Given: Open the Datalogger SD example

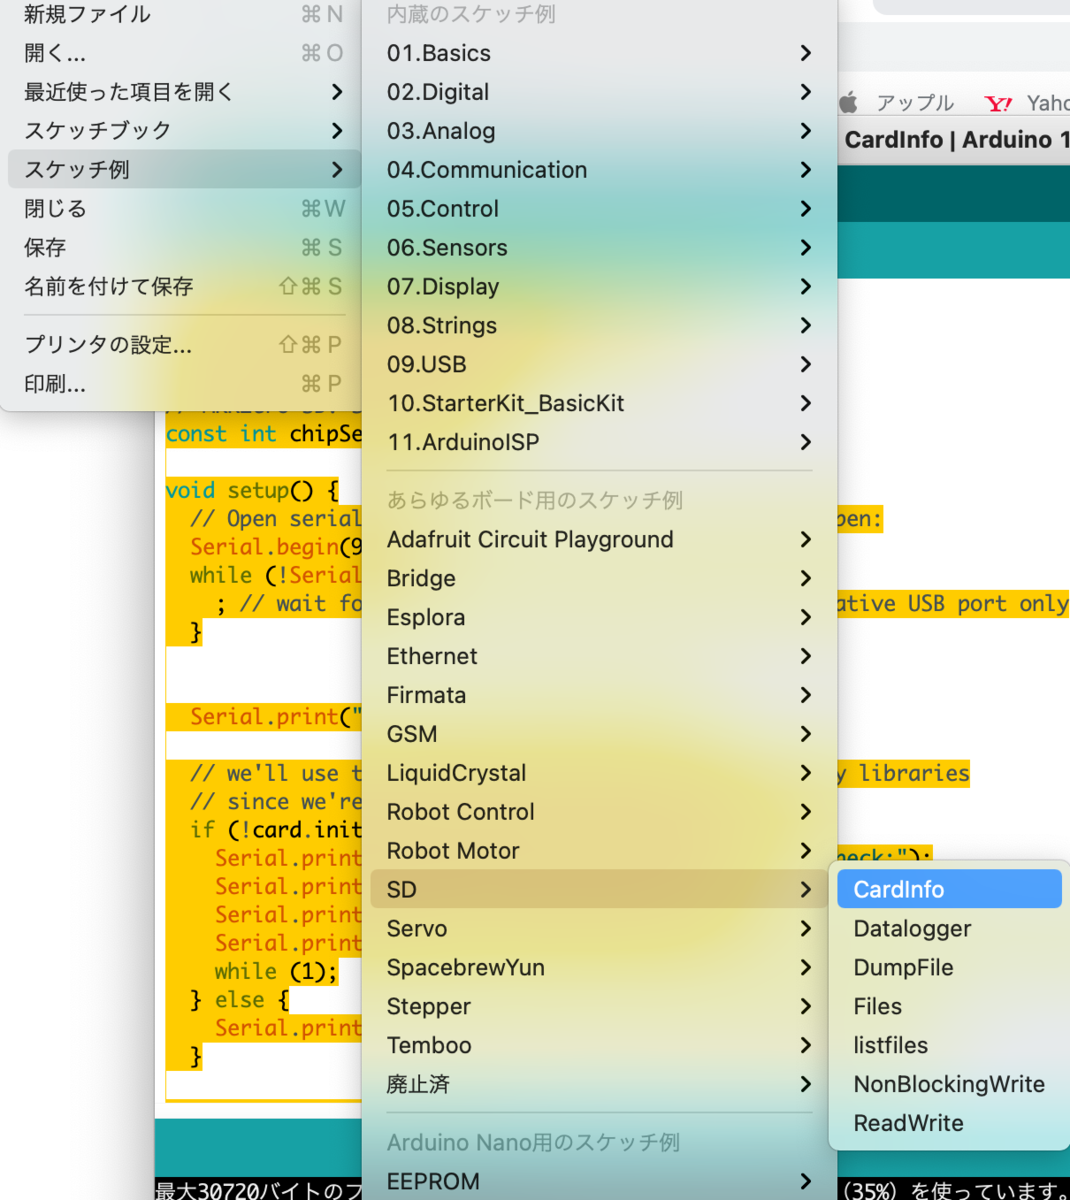Looking at the screenshot, I should pos(949,929).
